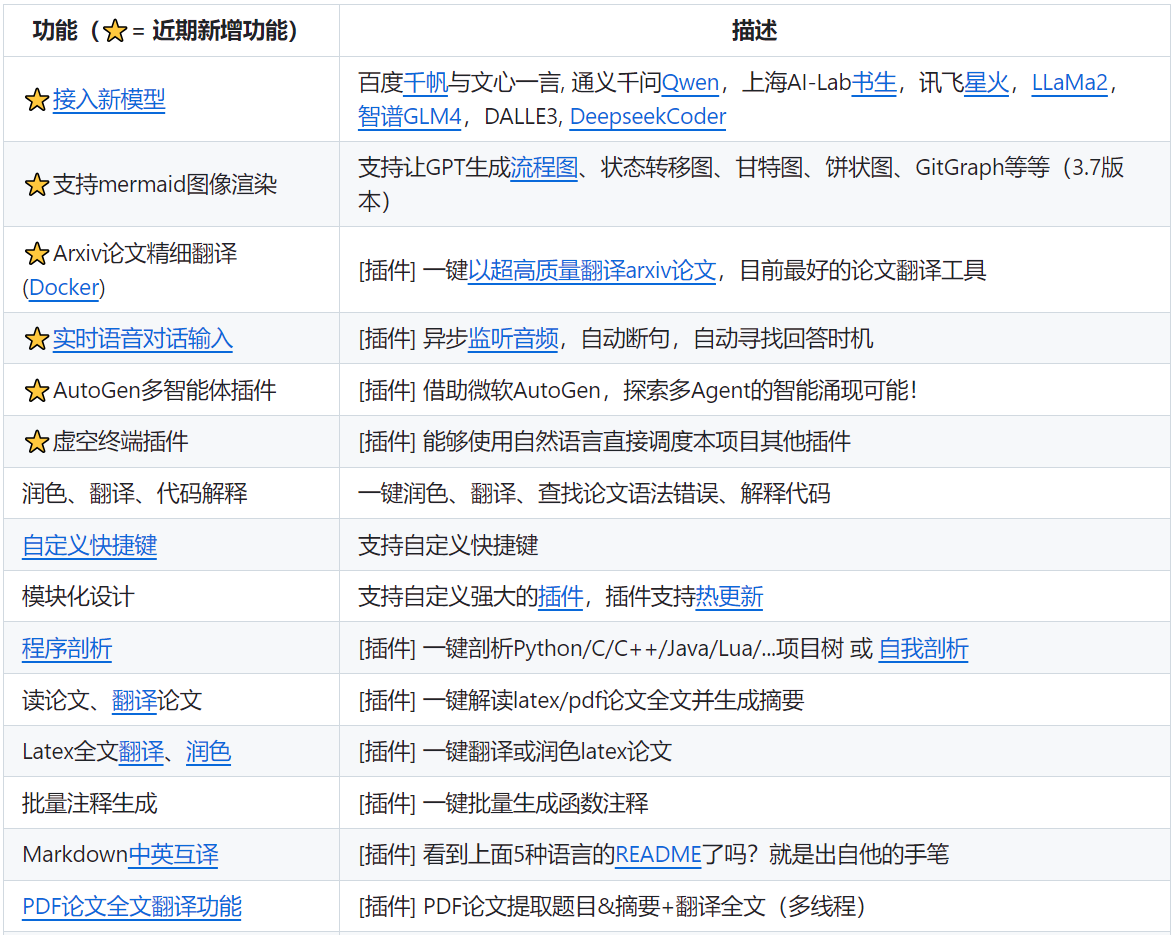Click 目前最好的论文翻译工具 text
This screenshot has height=935, width=1176.
(863, 270)
